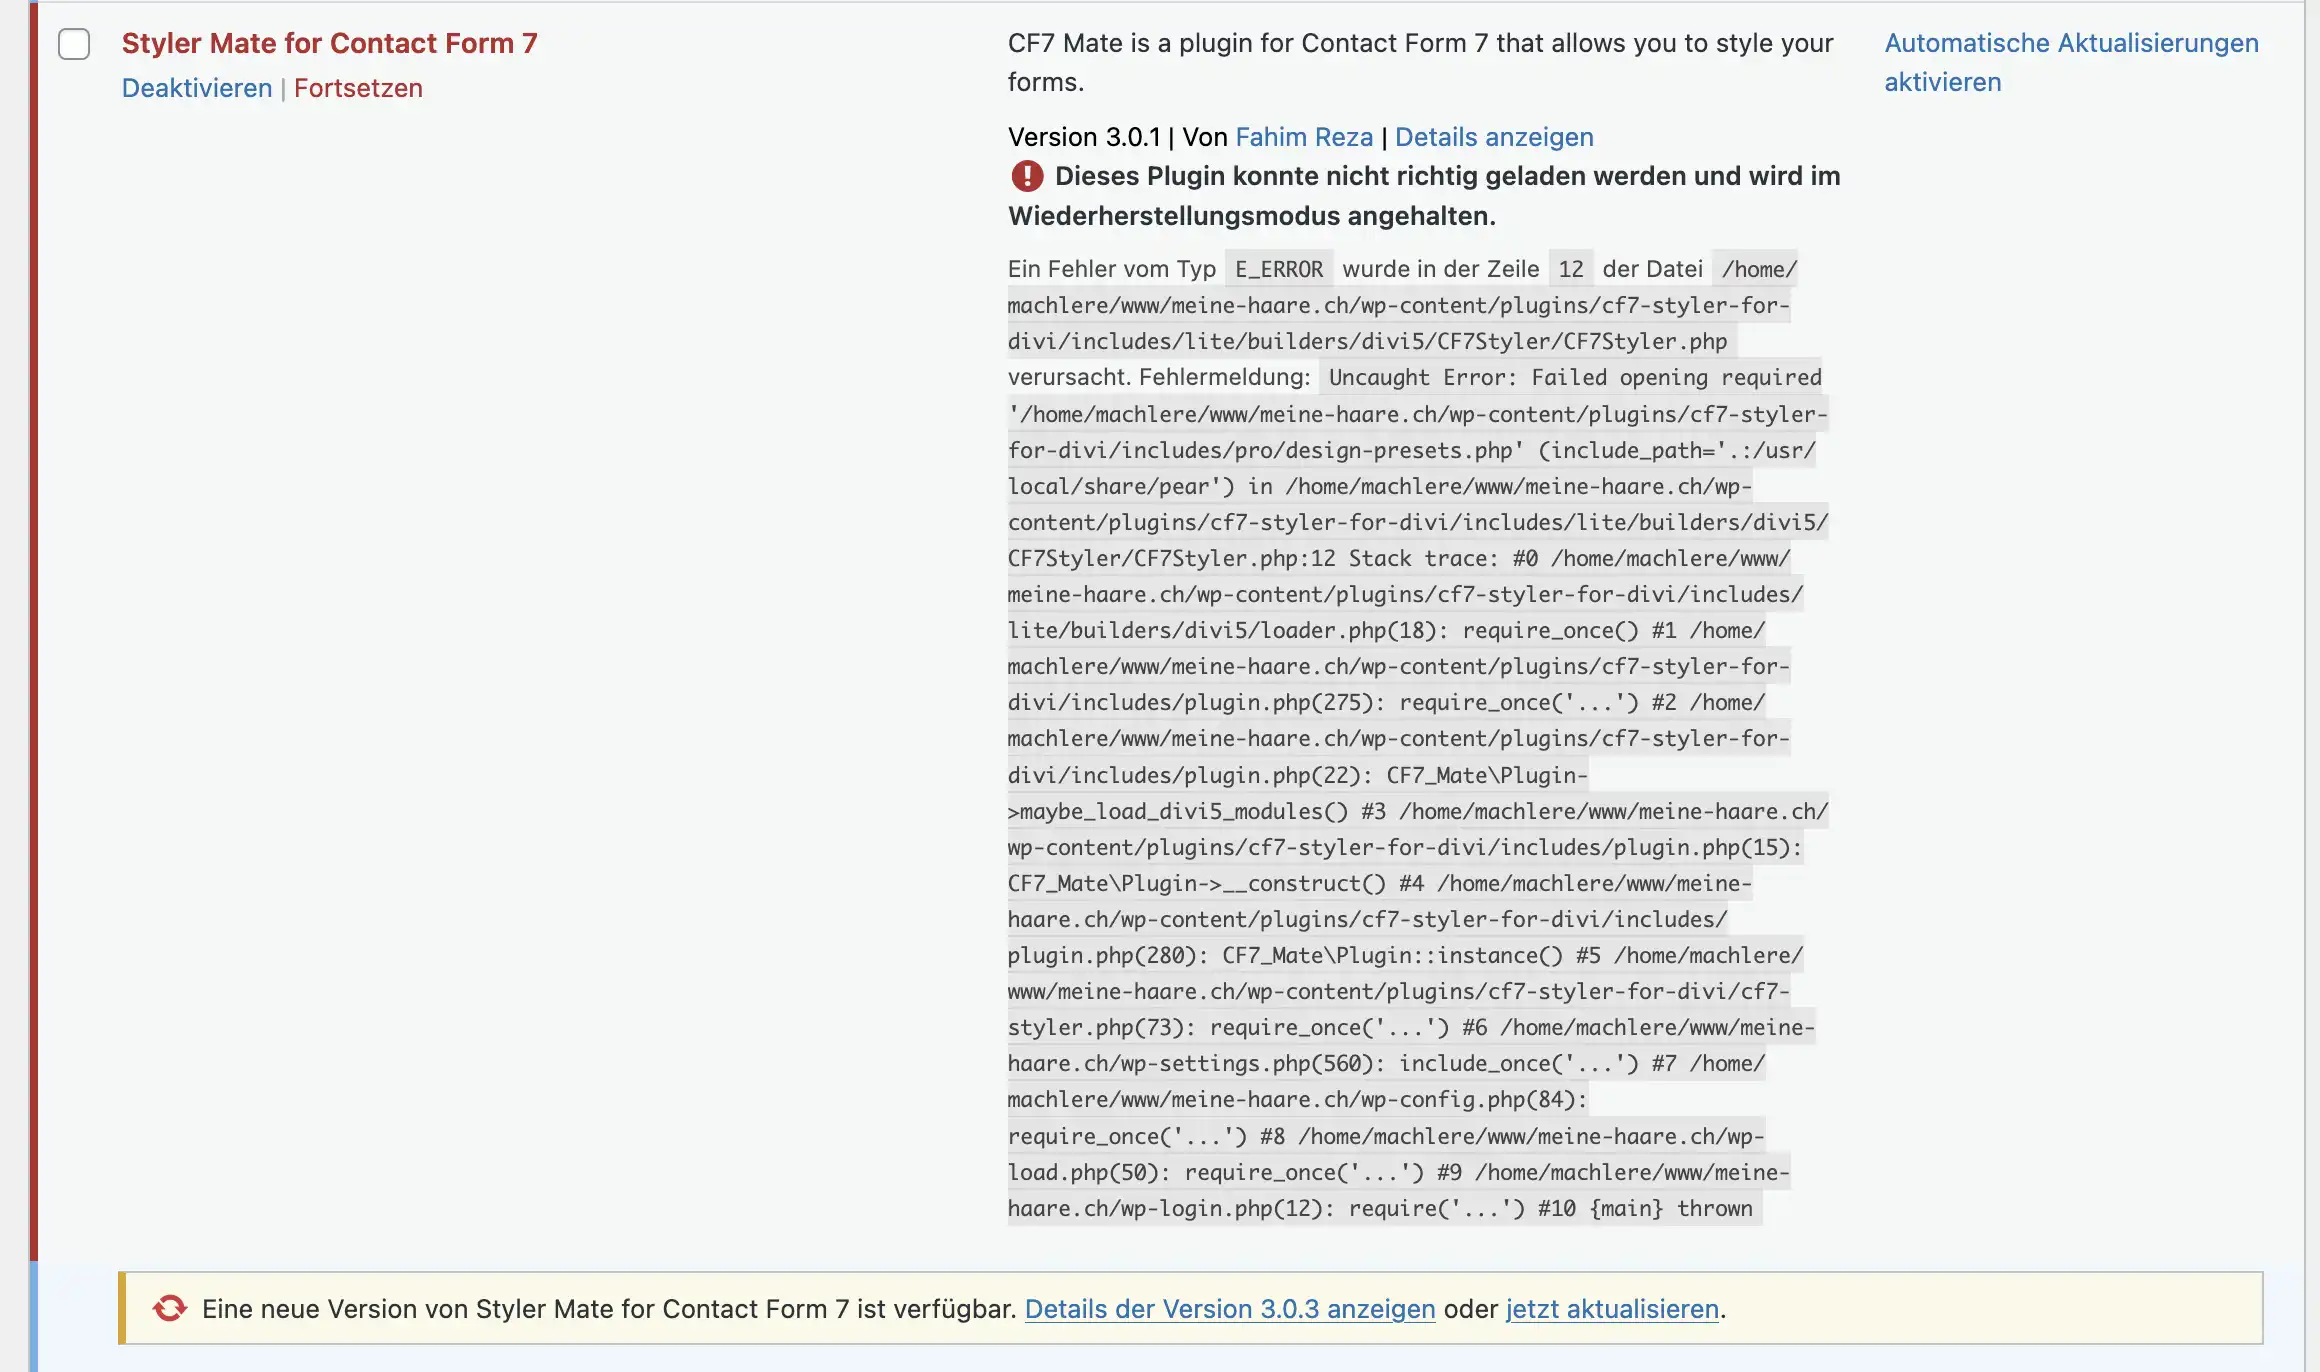2320x1372 pixels.
Task: Open Details anzeigen next to the author
Action: 1494,137
